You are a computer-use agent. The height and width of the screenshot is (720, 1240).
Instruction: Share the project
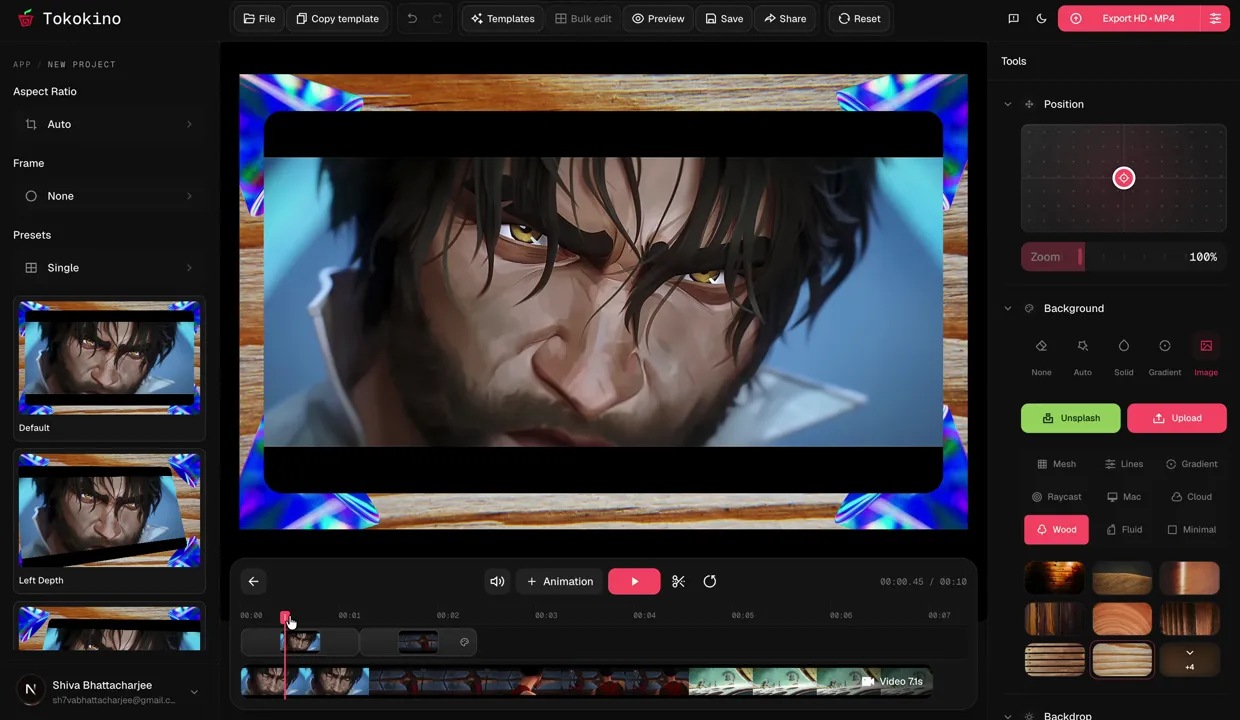coord(785,18)
